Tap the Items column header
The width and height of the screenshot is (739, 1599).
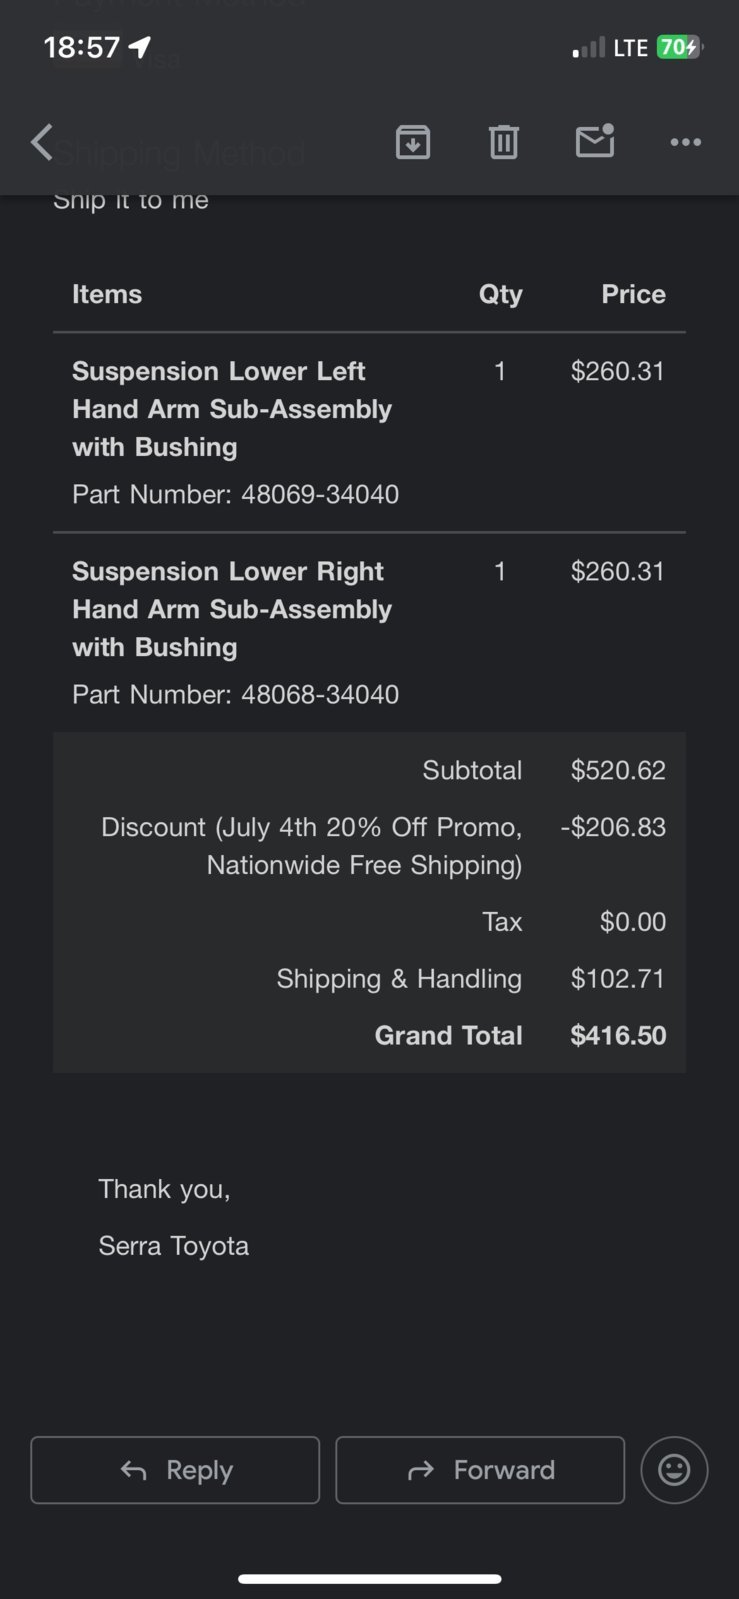point(107,294)
